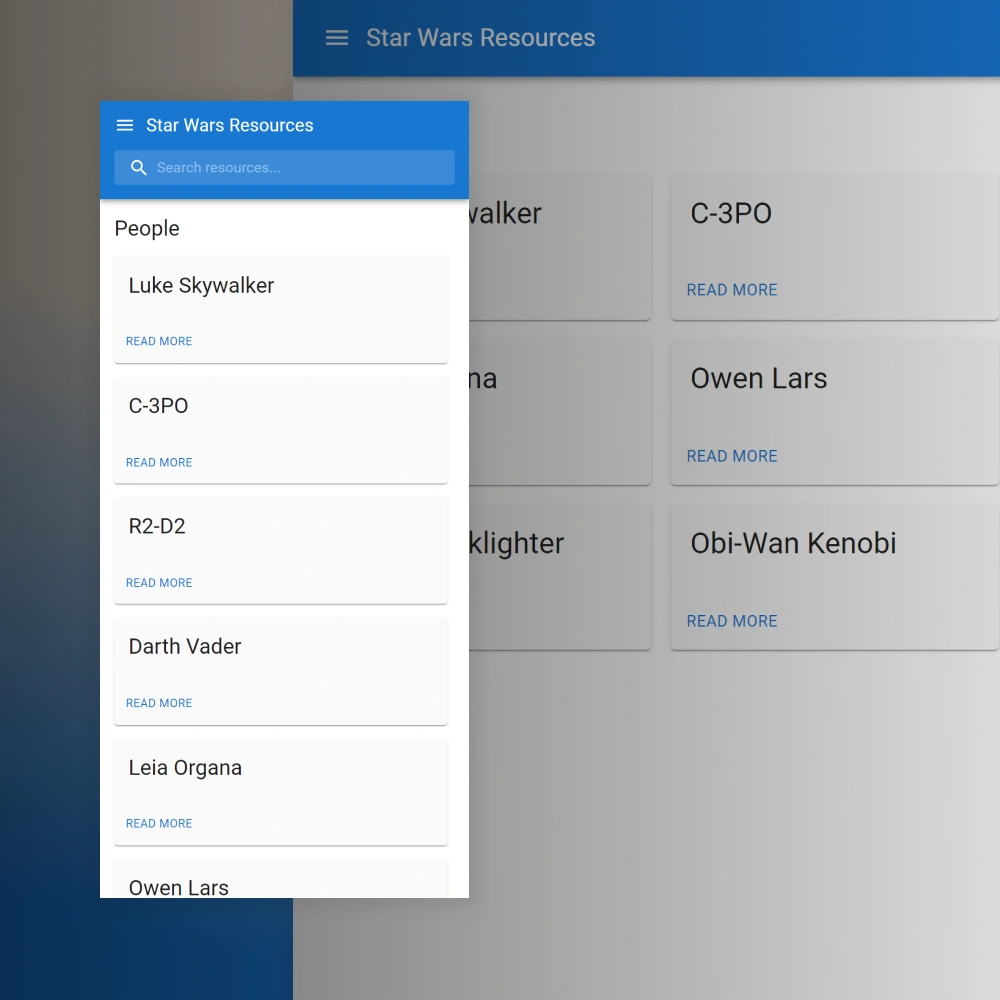This screenshot has height=1000, width=1000.
Task: Select Owen Lars title in background window
Action: 759,378
